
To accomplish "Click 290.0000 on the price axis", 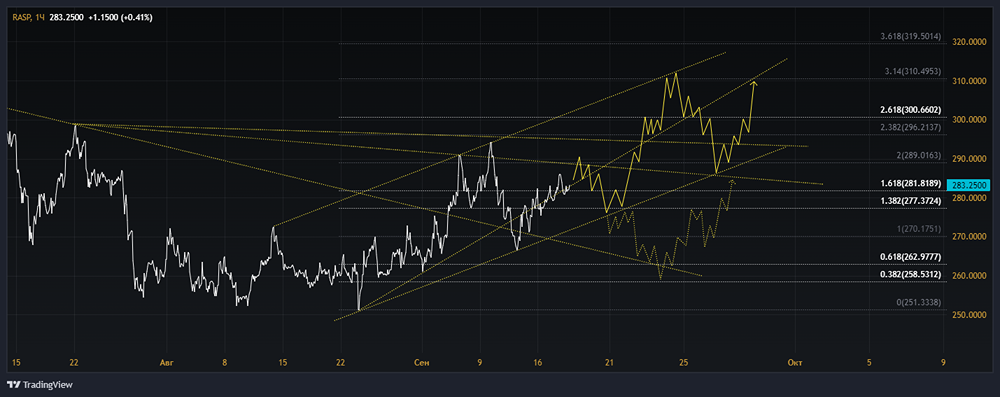I will click(968, 159).
